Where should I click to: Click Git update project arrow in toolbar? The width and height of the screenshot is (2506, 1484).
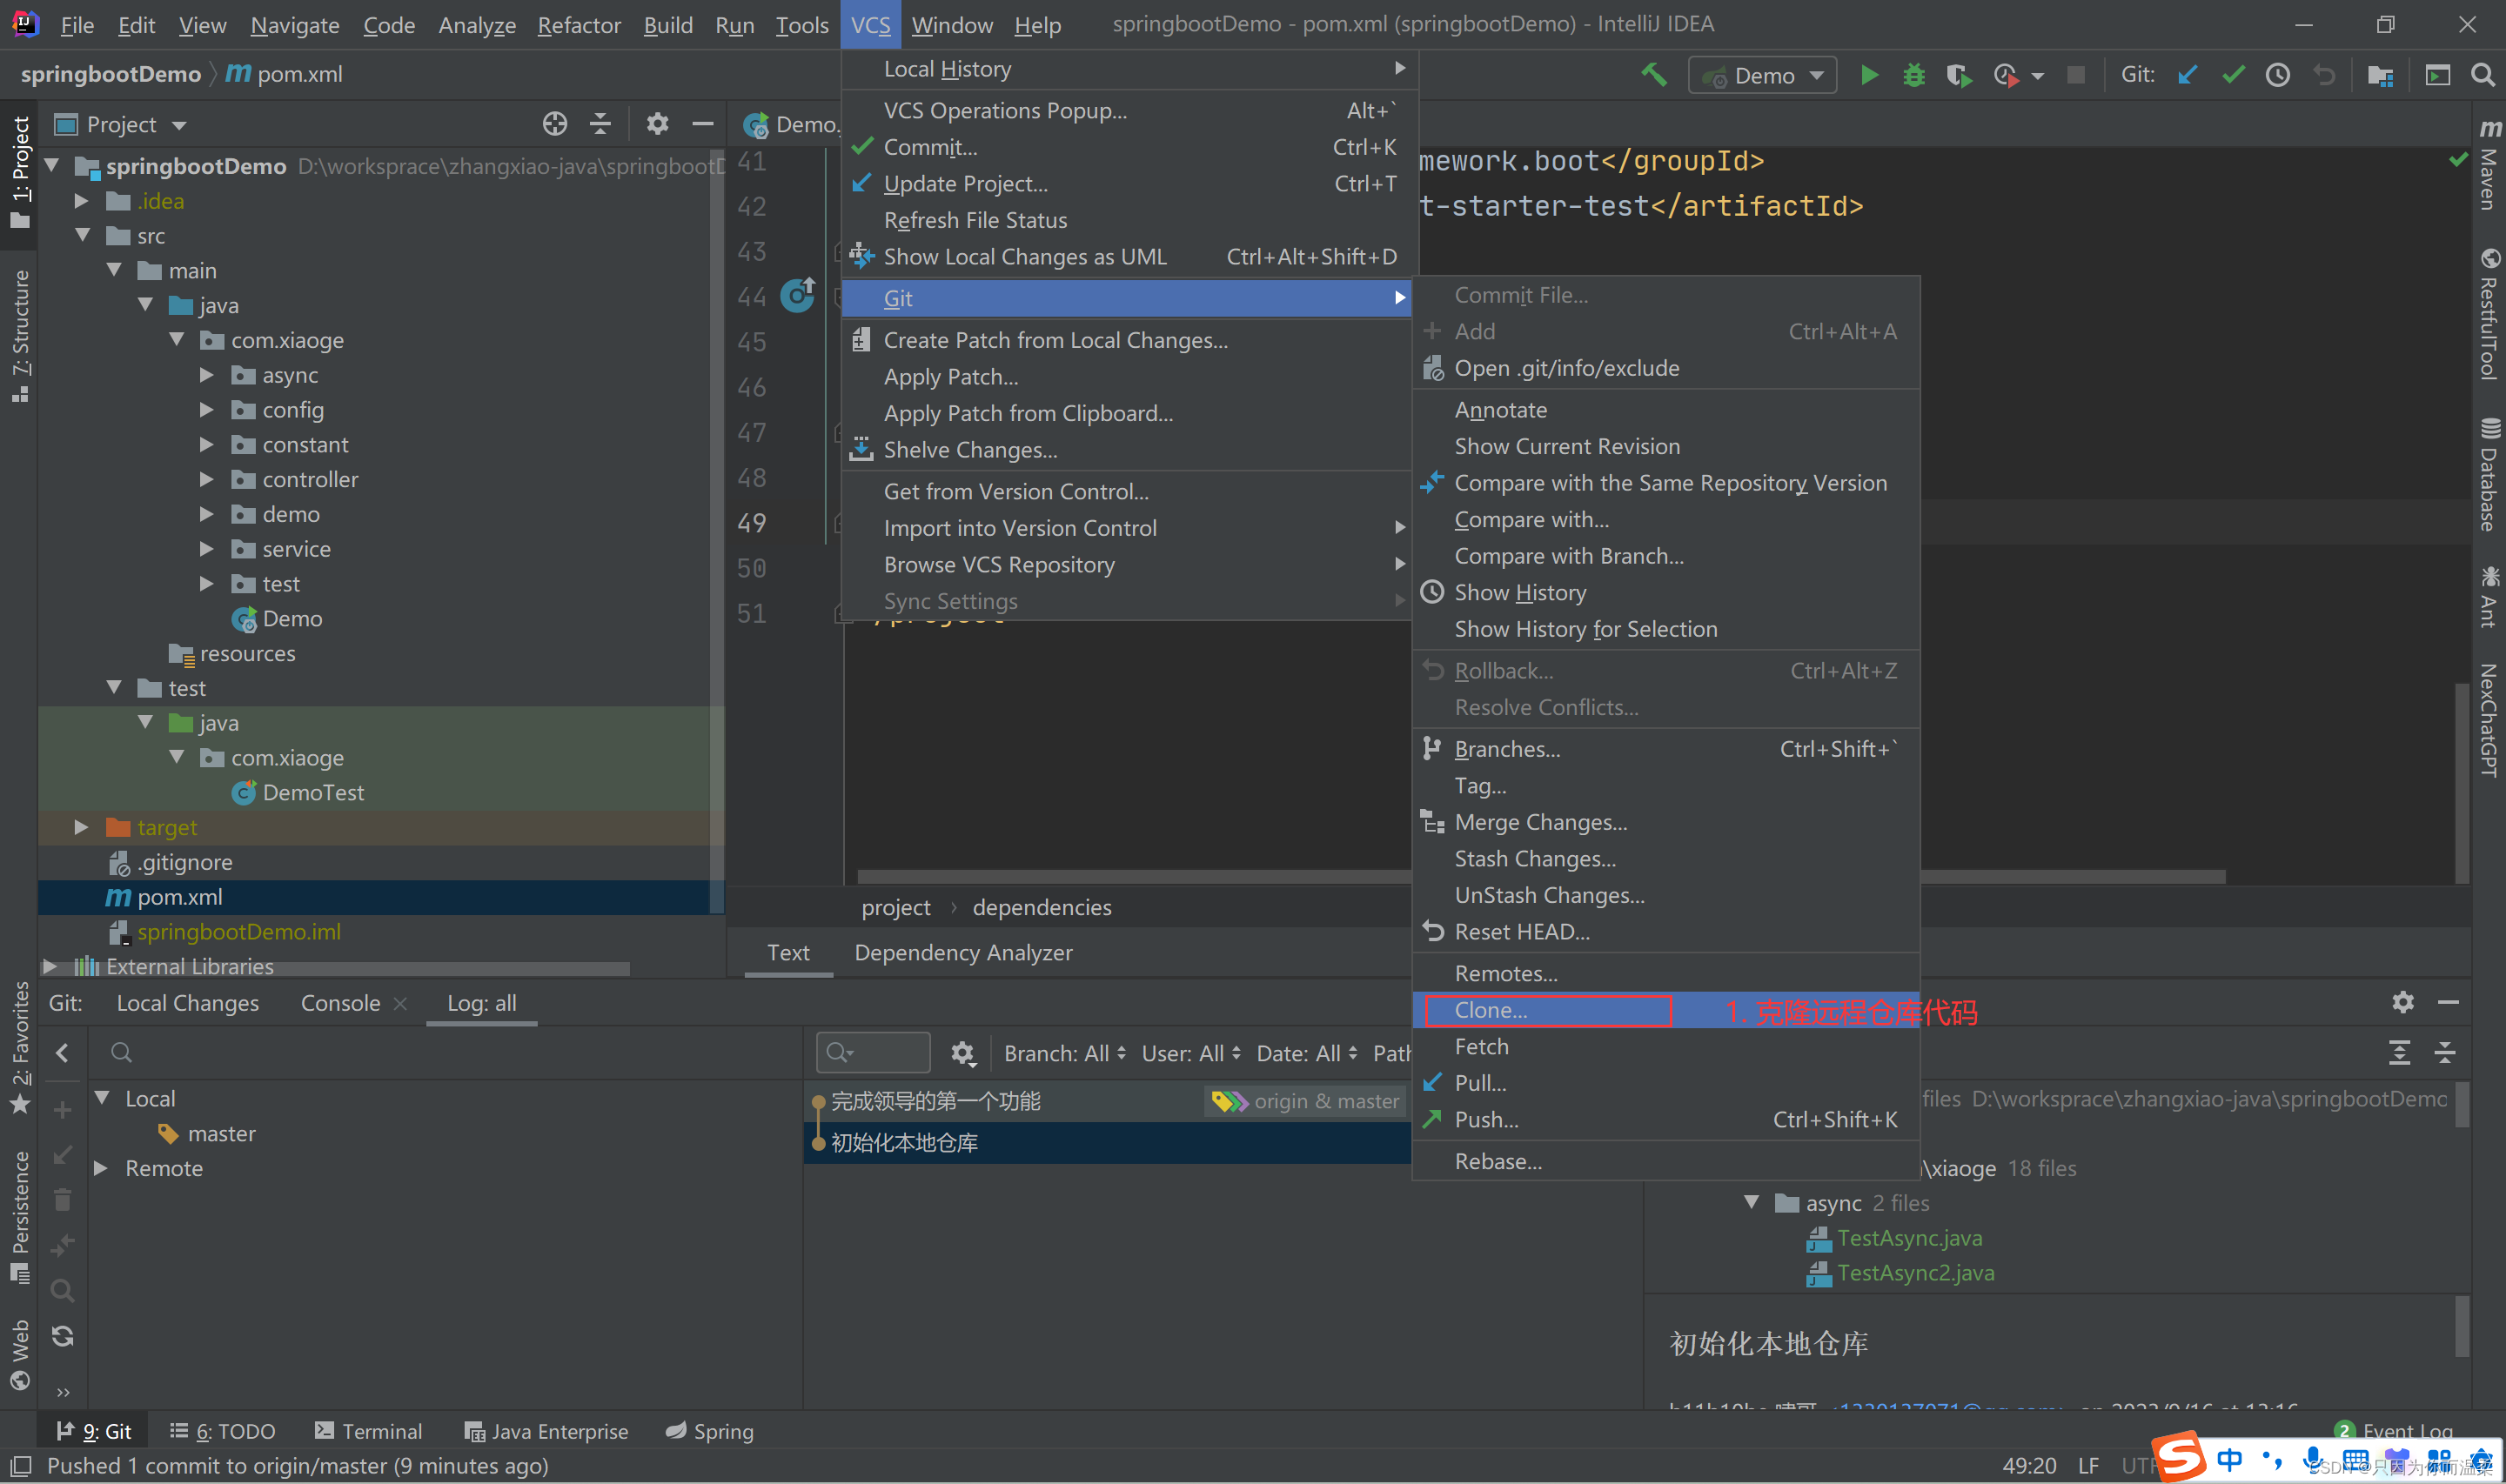2187,75
